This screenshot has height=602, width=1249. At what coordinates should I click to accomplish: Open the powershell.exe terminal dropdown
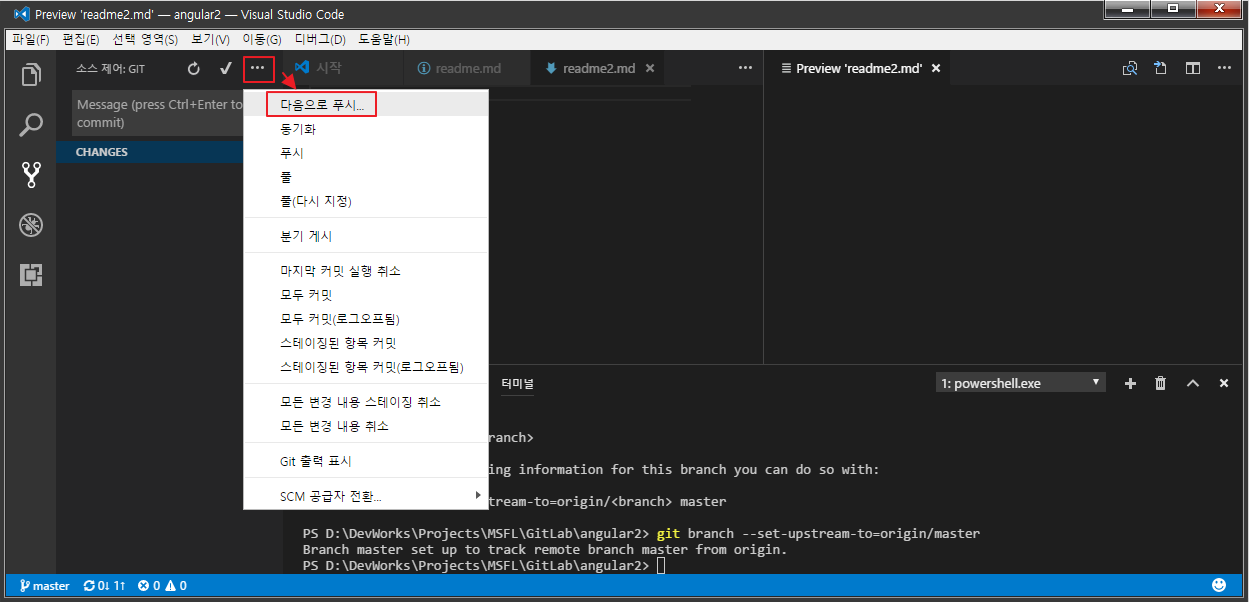point(1020,383)
